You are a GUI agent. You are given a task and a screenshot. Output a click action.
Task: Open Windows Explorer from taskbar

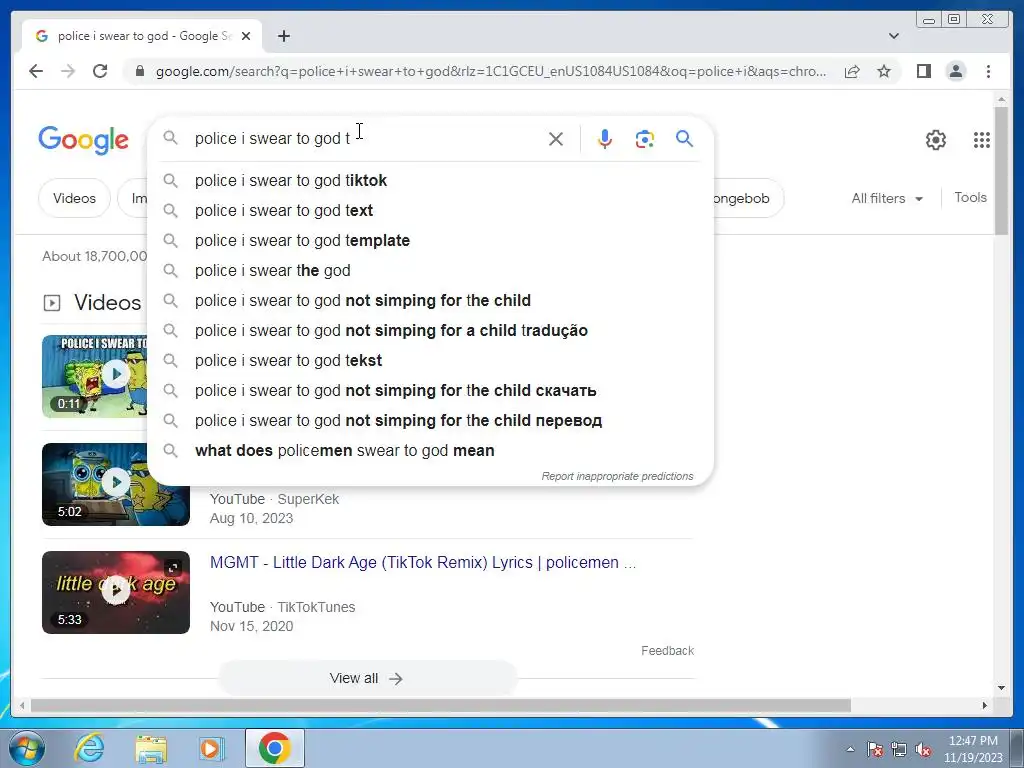click(x=151, y=748)
